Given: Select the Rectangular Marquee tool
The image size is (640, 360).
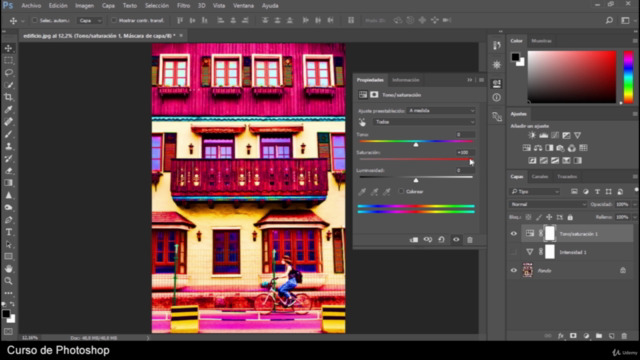Looking at the screenshot, I should coord(9,60).
